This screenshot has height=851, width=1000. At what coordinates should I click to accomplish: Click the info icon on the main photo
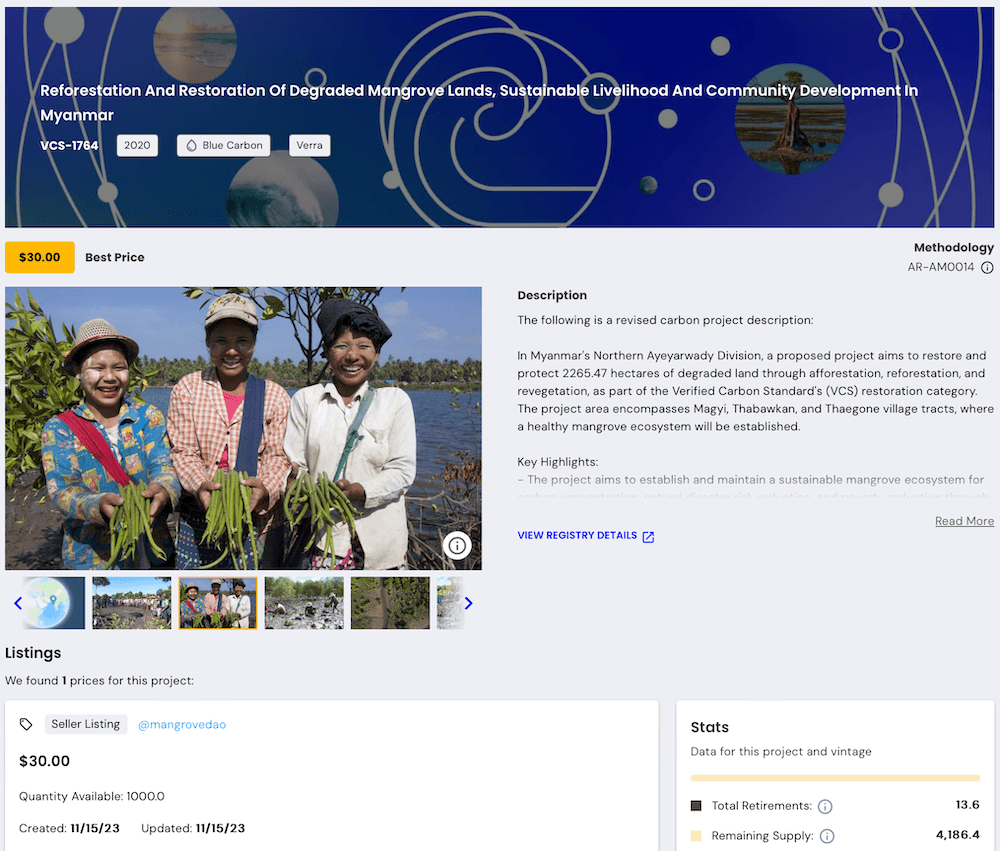click(457, 545)
